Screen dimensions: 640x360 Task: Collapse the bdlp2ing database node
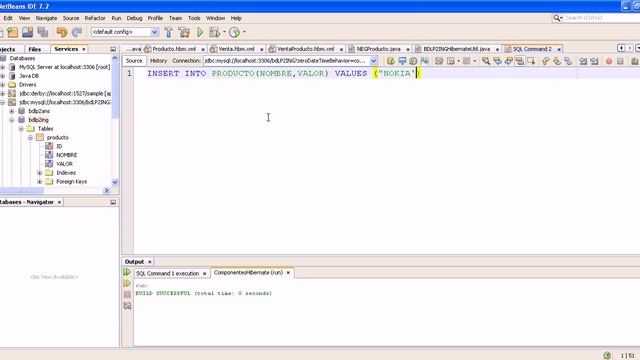tap(12, 120)
